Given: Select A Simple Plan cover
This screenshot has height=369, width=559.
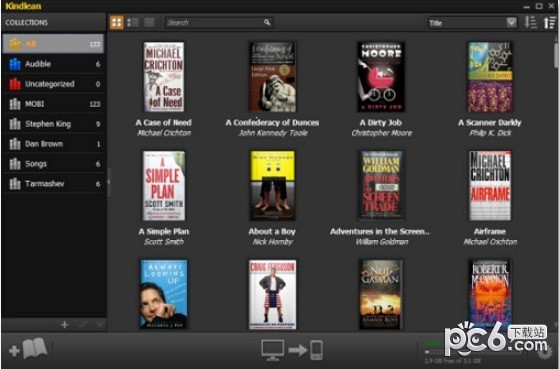Looking at the screenshot, I should pos(164,186).
